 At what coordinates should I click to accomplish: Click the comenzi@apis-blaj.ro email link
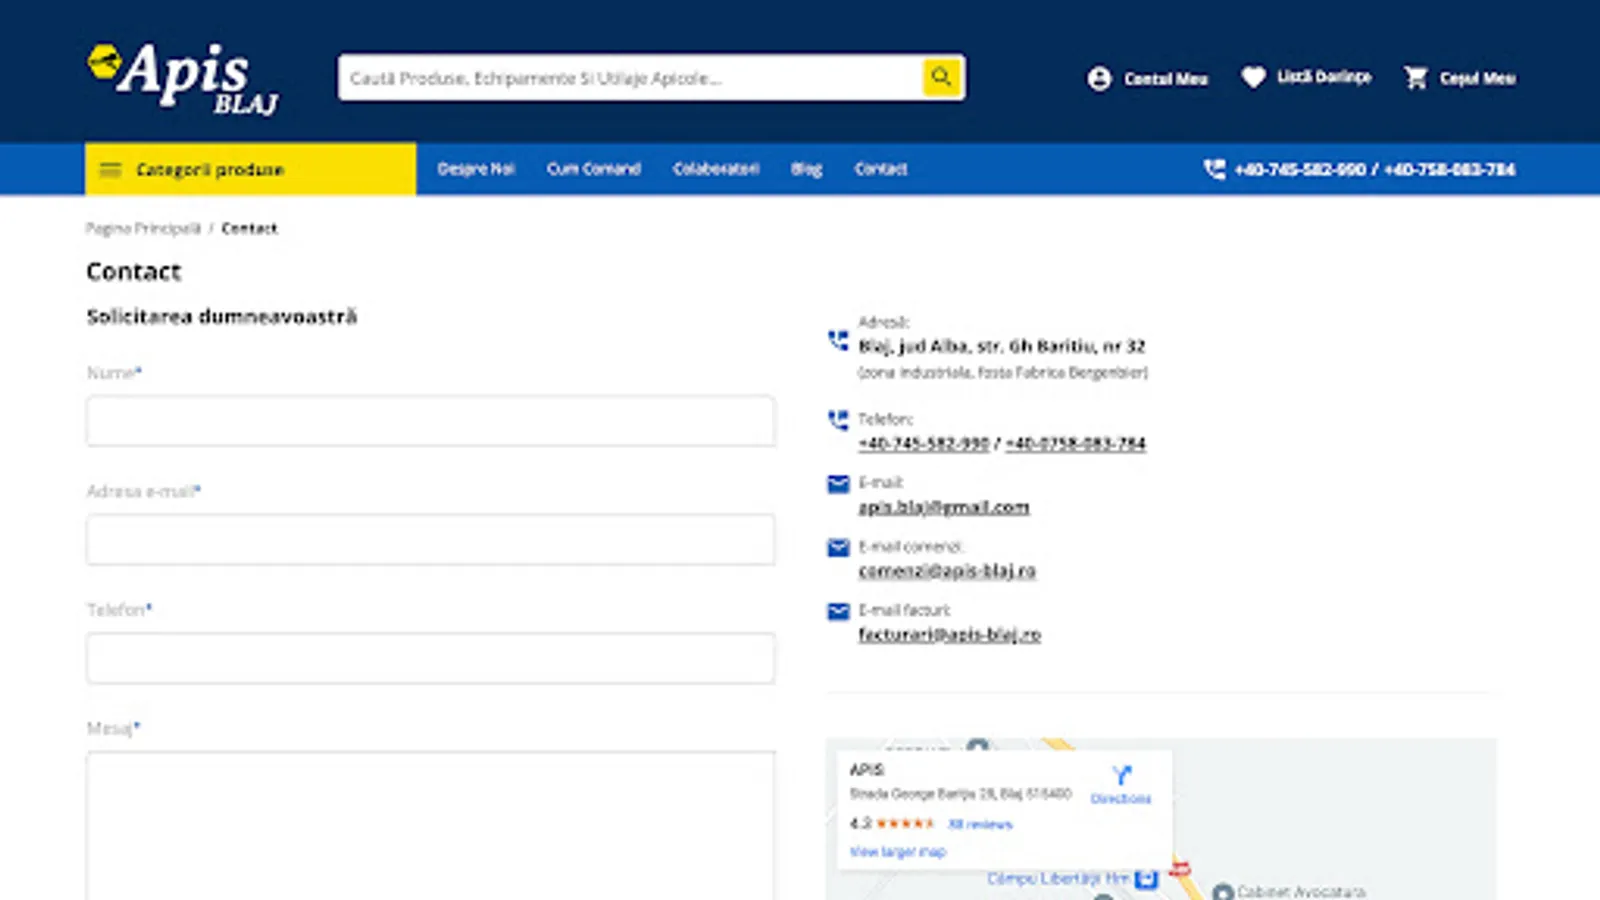click(x=947, y=571)
